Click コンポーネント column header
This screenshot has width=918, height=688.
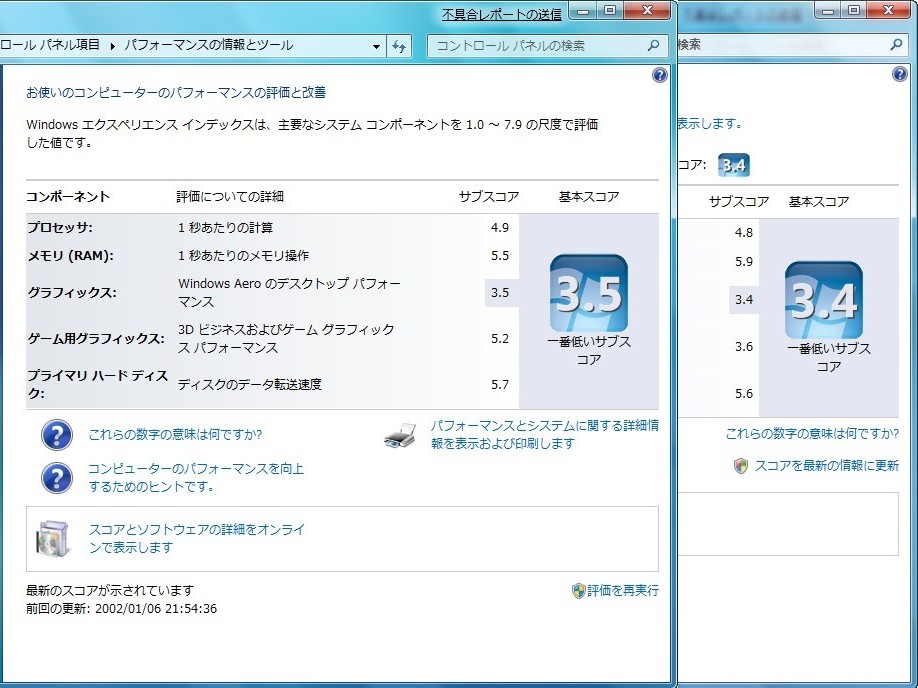pyautogui.click(x=68, y=197)
